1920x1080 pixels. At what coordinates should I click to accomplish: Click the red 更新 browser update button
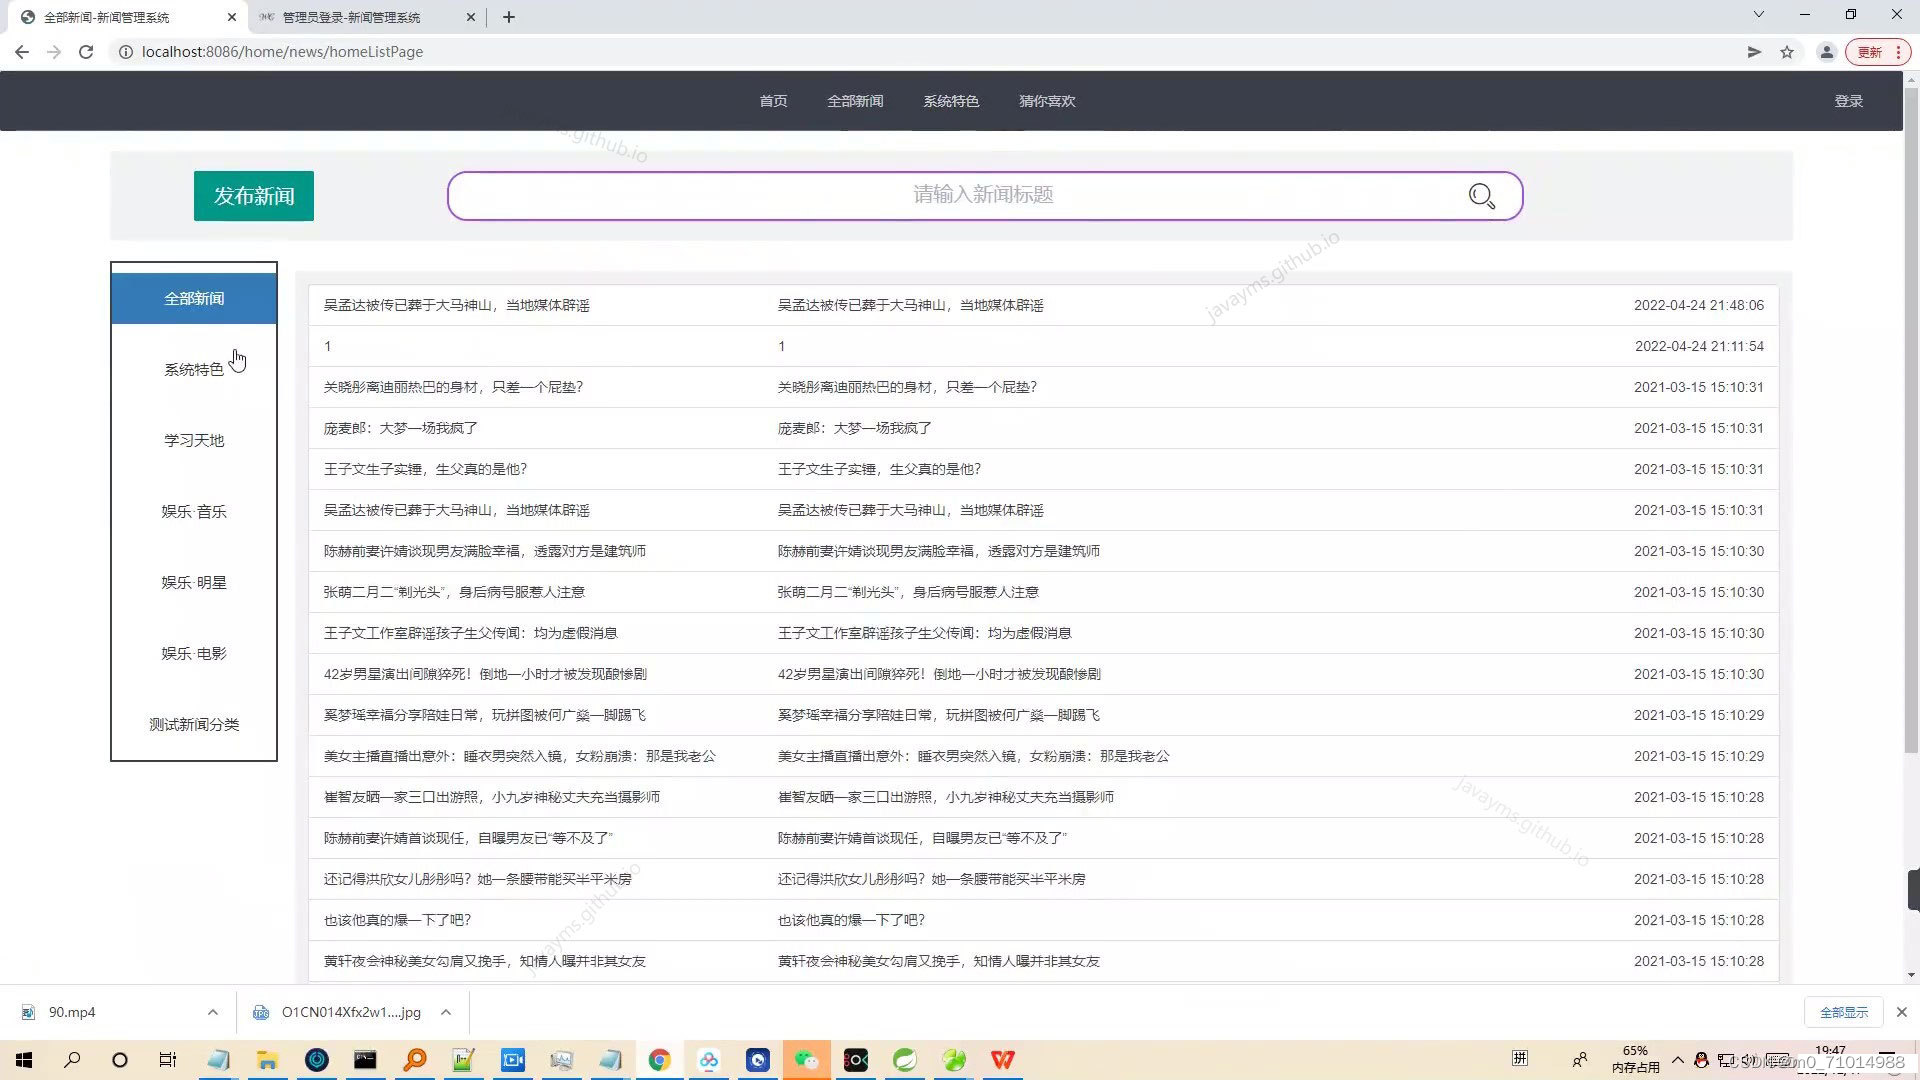coord(1877,52)
